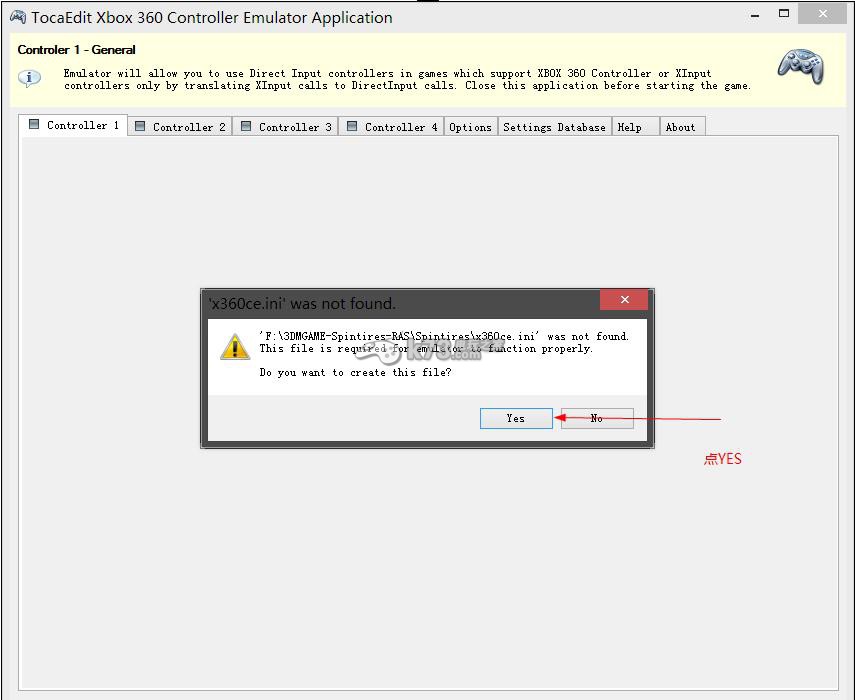Go to the Help tab
The image size is (855, 700).
(630, 127)
